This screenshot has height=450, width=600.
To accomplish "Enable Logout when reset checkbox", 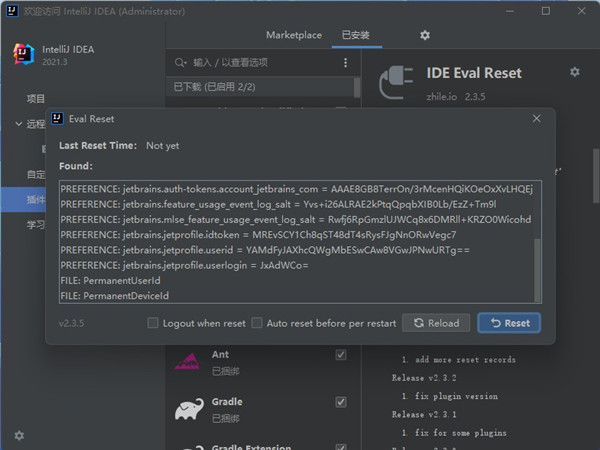I will (153, 323).
